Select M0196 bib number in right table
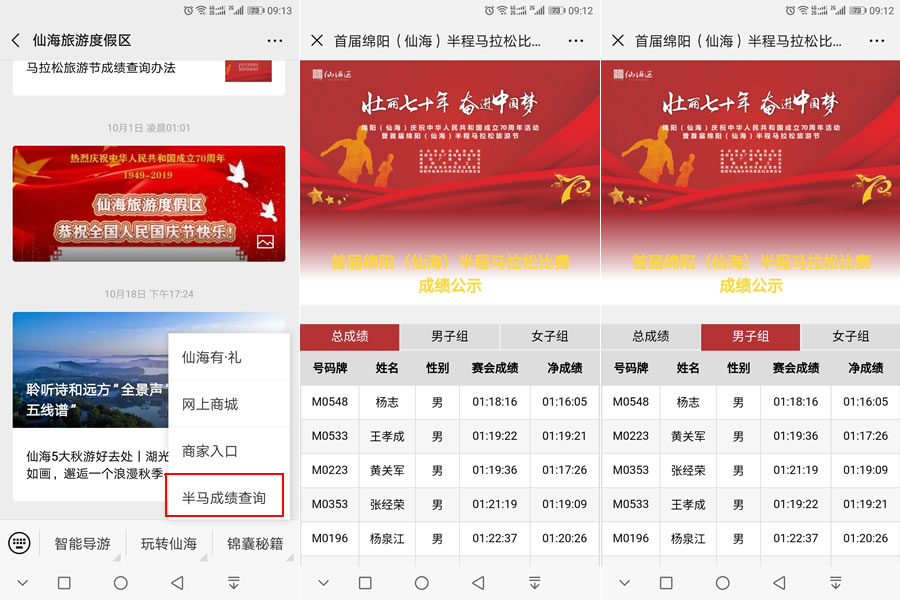The height and width of the screenshot is (600, 900). pos(631,539)
